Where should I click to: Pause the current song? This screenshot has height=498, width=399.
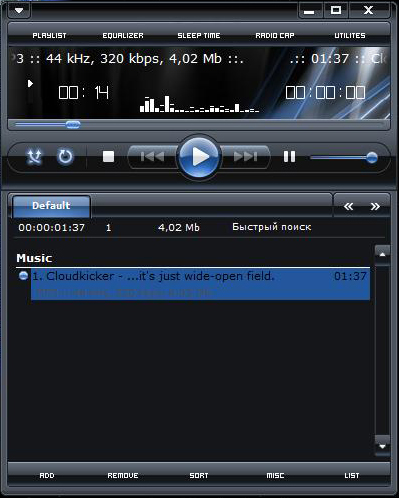289,156
